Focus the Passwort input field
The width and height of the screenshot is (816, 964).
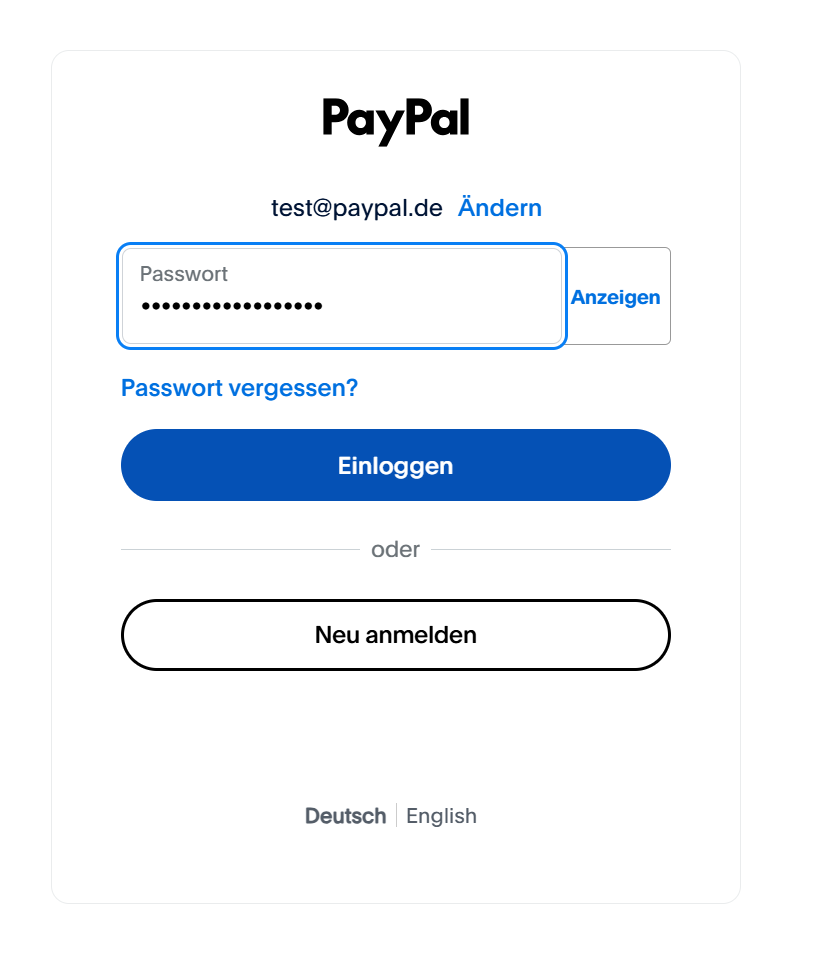pos(341,296)
